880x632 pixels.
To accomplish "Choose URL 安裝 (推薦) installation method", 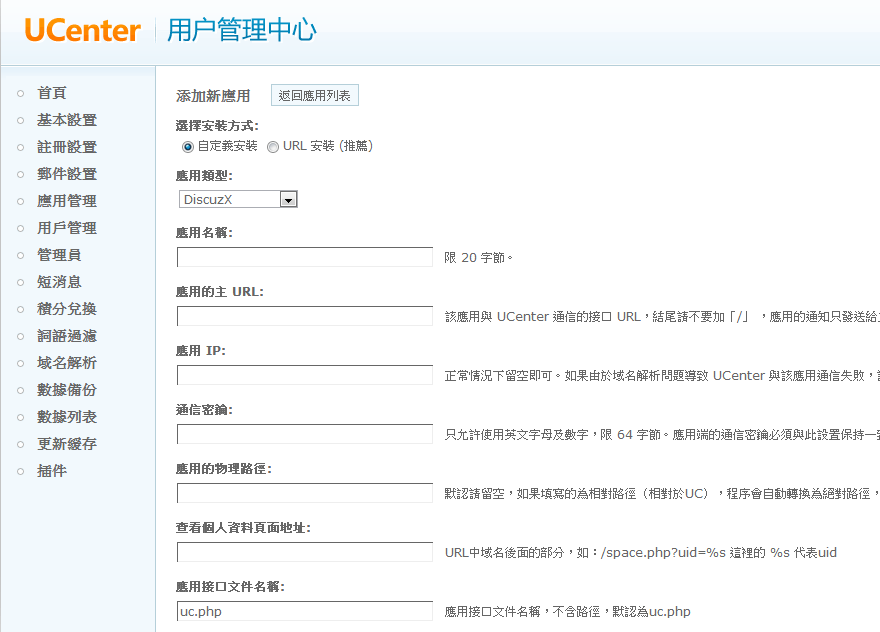I will [271, 146].
